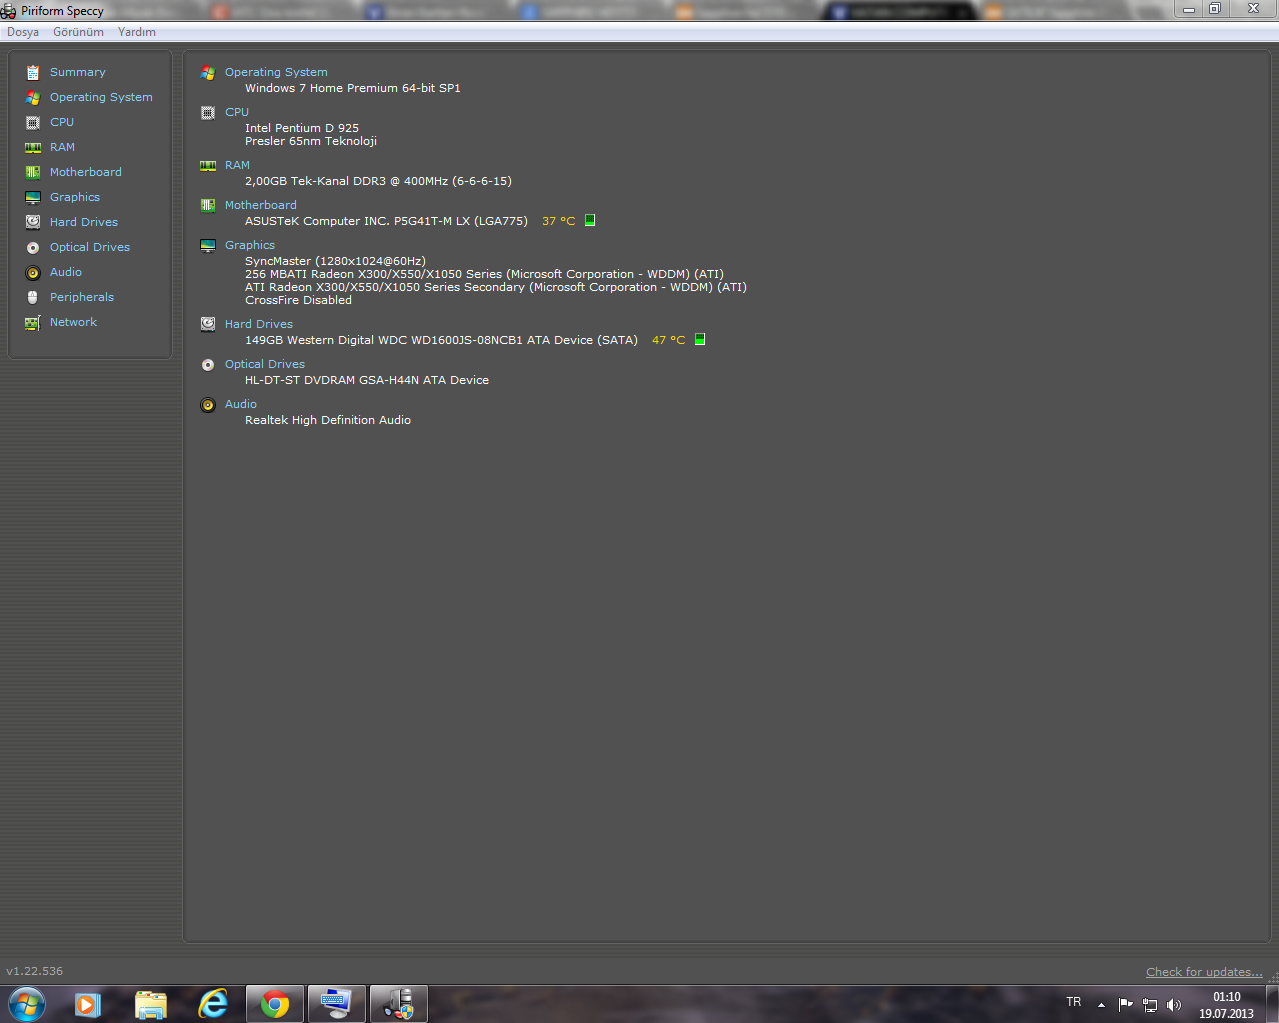Click the Check for updates link

tap(1204, 972)
